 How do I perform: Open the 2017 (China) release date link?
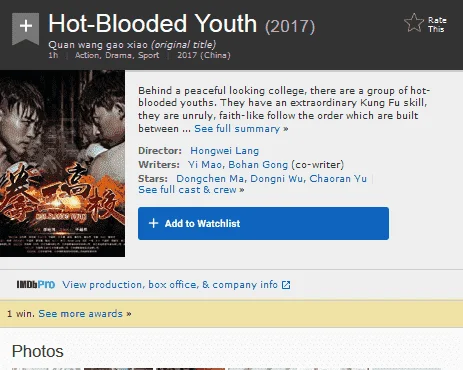coord(204,55)
